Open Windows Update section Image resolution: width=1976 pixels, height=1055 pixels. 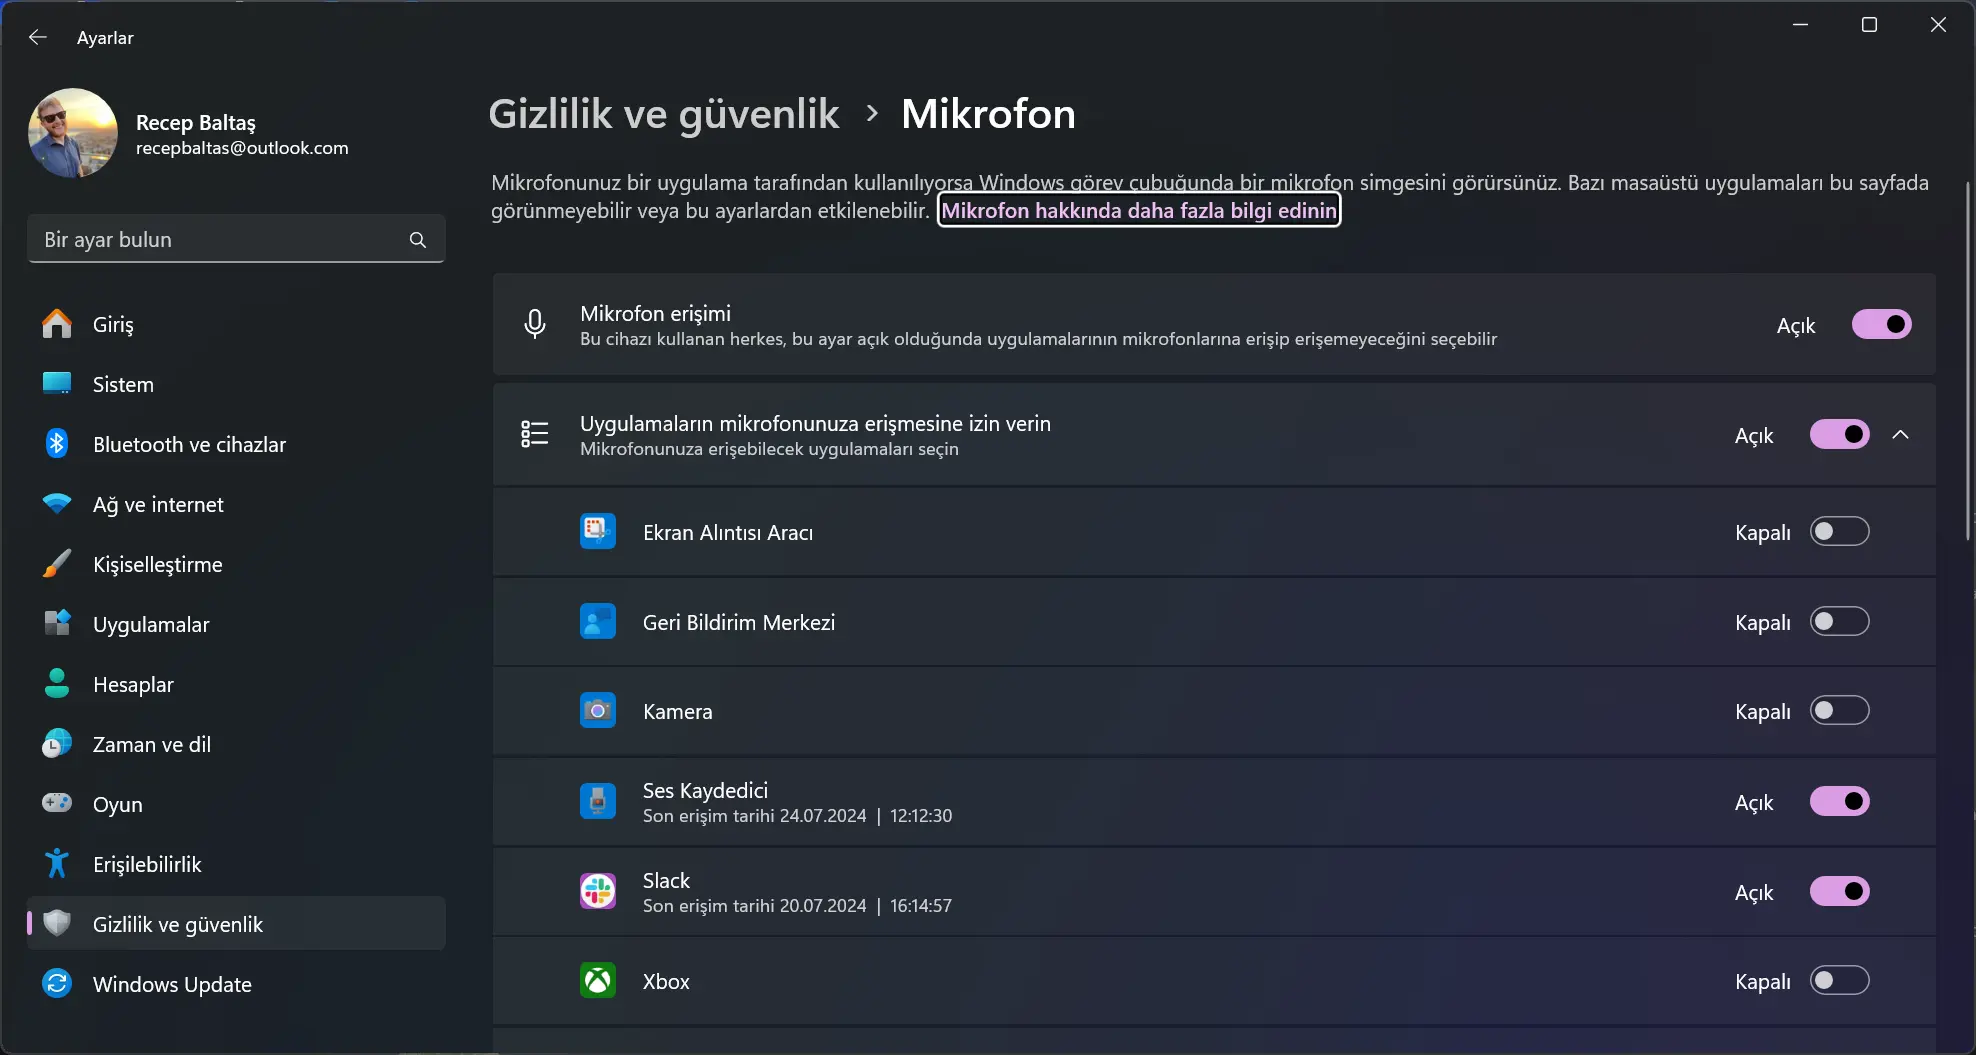pos(236,984)
